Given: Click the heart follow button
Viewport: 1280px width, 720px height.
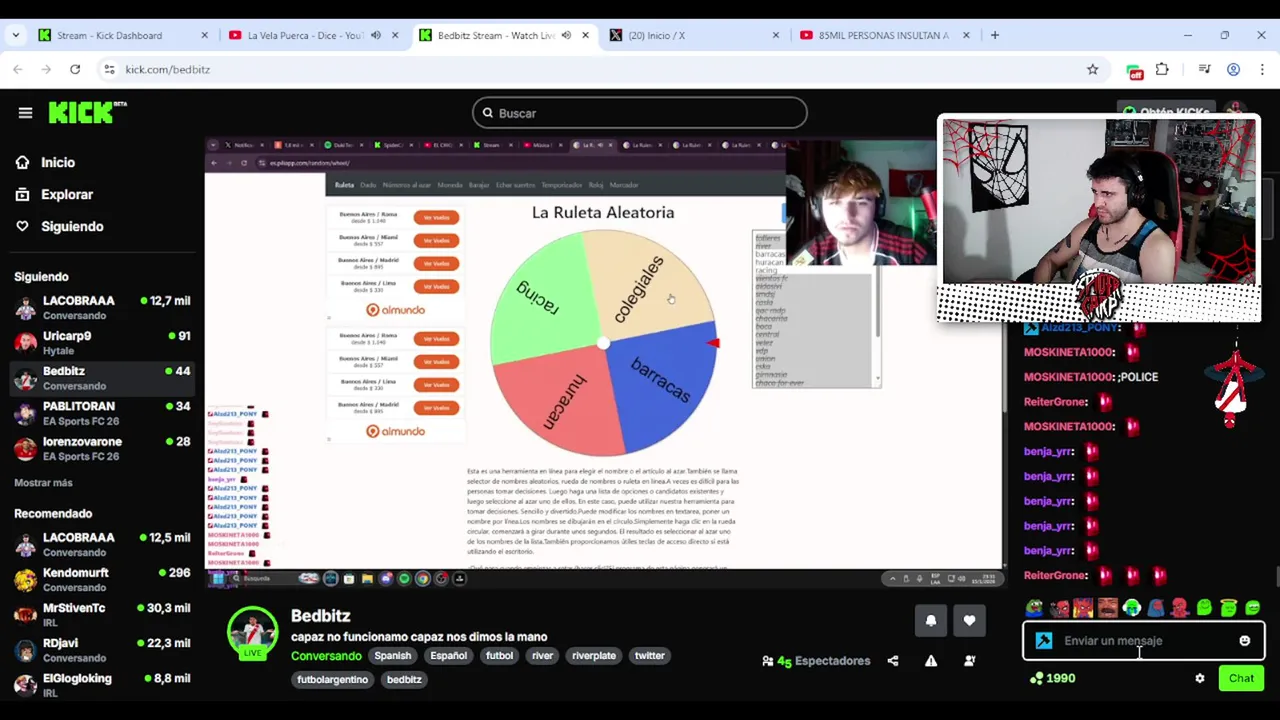Looking at the screenshot, I should pos(969,620).
